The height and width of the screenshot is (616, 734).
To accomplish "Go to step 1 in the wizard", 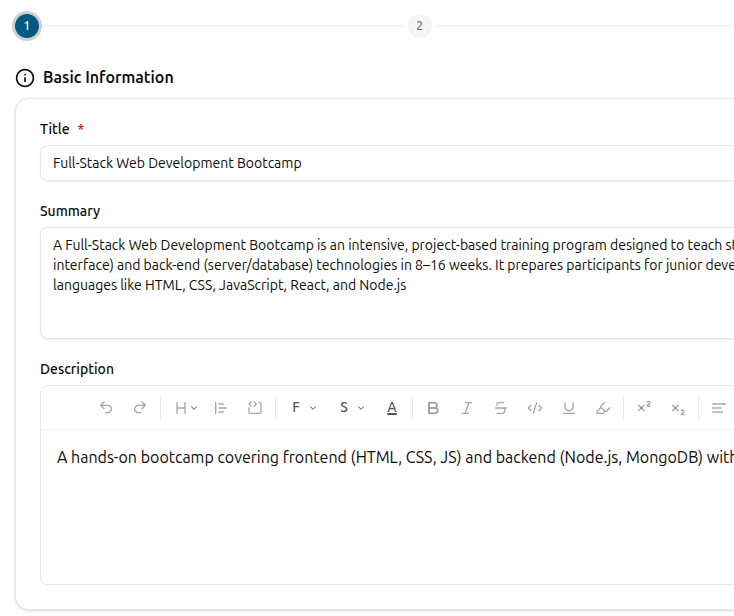I will pyautogui.click(x=27, y=26).
